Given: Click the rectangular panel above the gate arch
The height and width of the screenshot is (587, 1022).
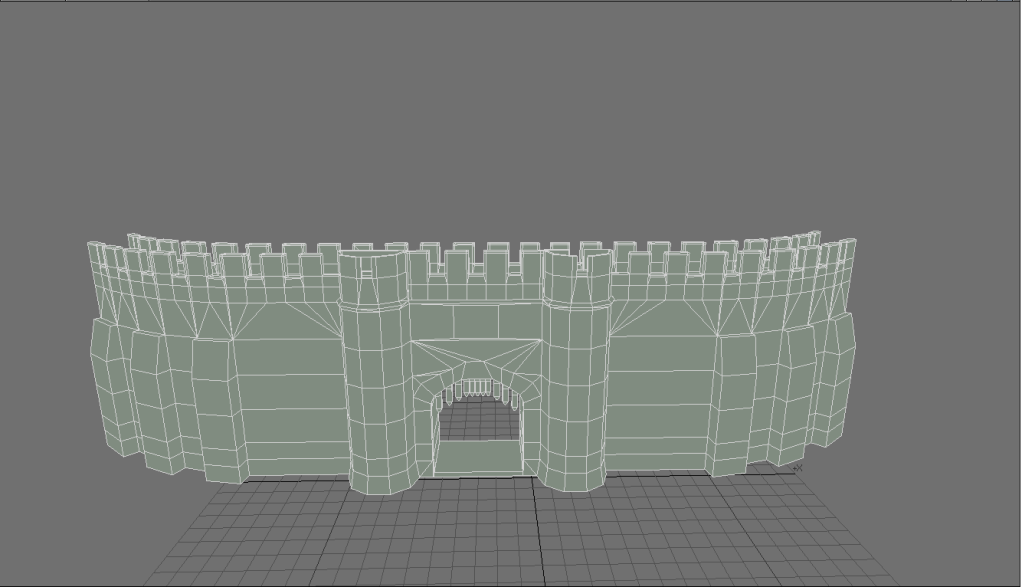Looking at the screenshot, I should coord(476,321).
